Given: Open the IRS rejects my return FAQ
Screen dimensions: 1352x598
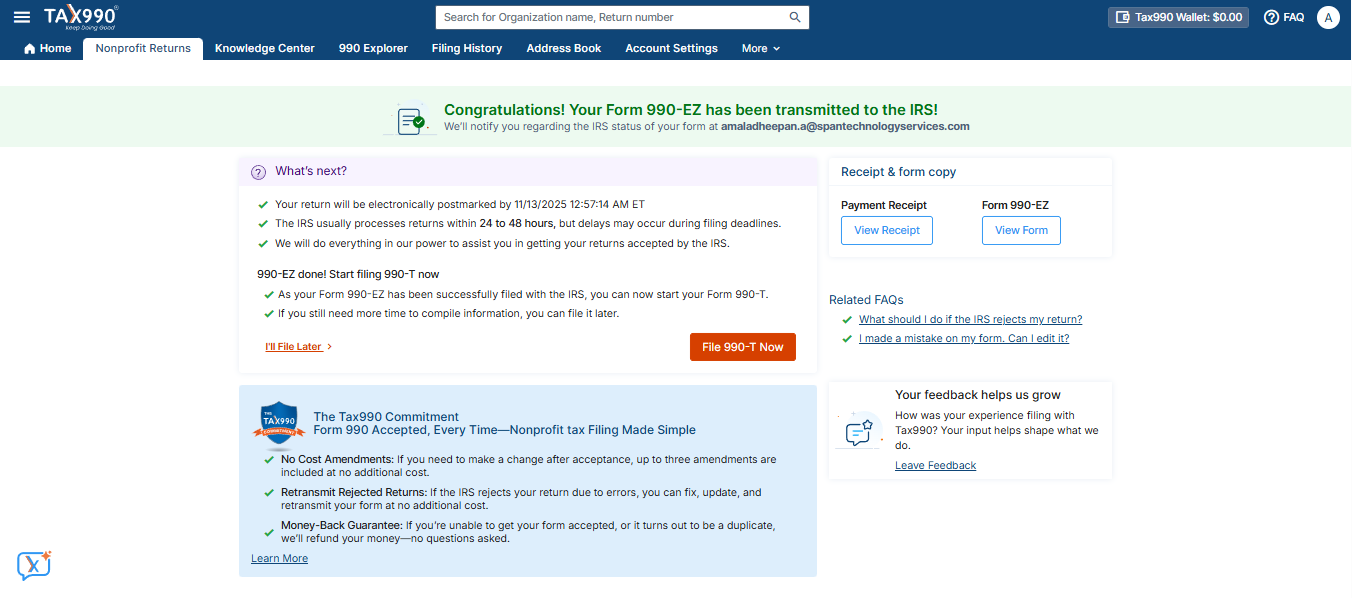Looking at the screenshot, I should (x=970, y=319).
